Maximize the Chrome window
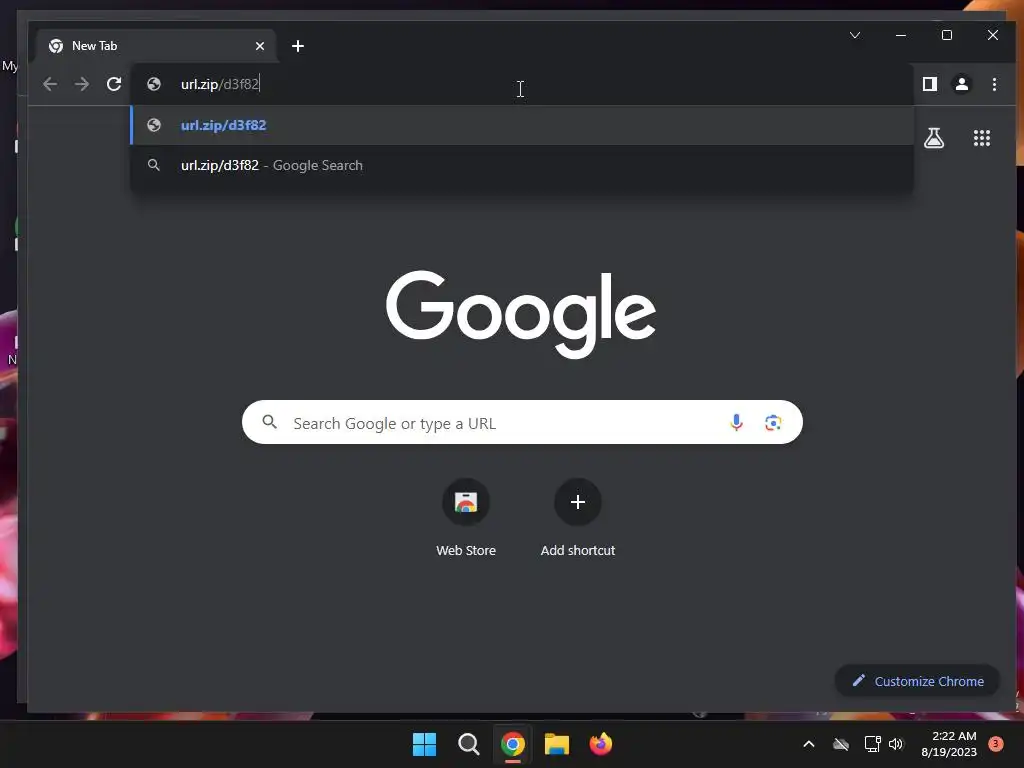This screenshot has width=1024, height=768. [947, 35]
